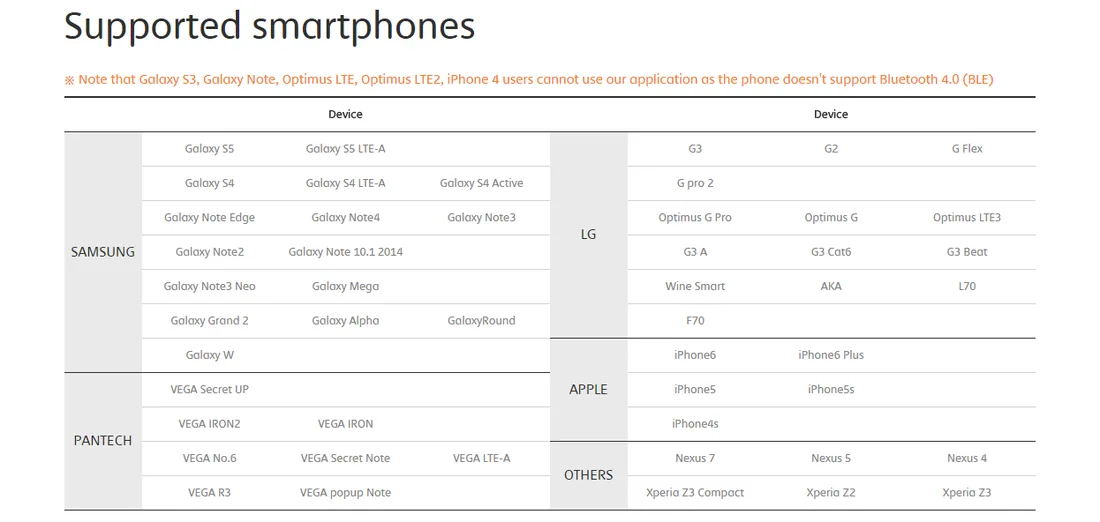
Task: Select the 'AKA' cell
Action: pos(831,286)
